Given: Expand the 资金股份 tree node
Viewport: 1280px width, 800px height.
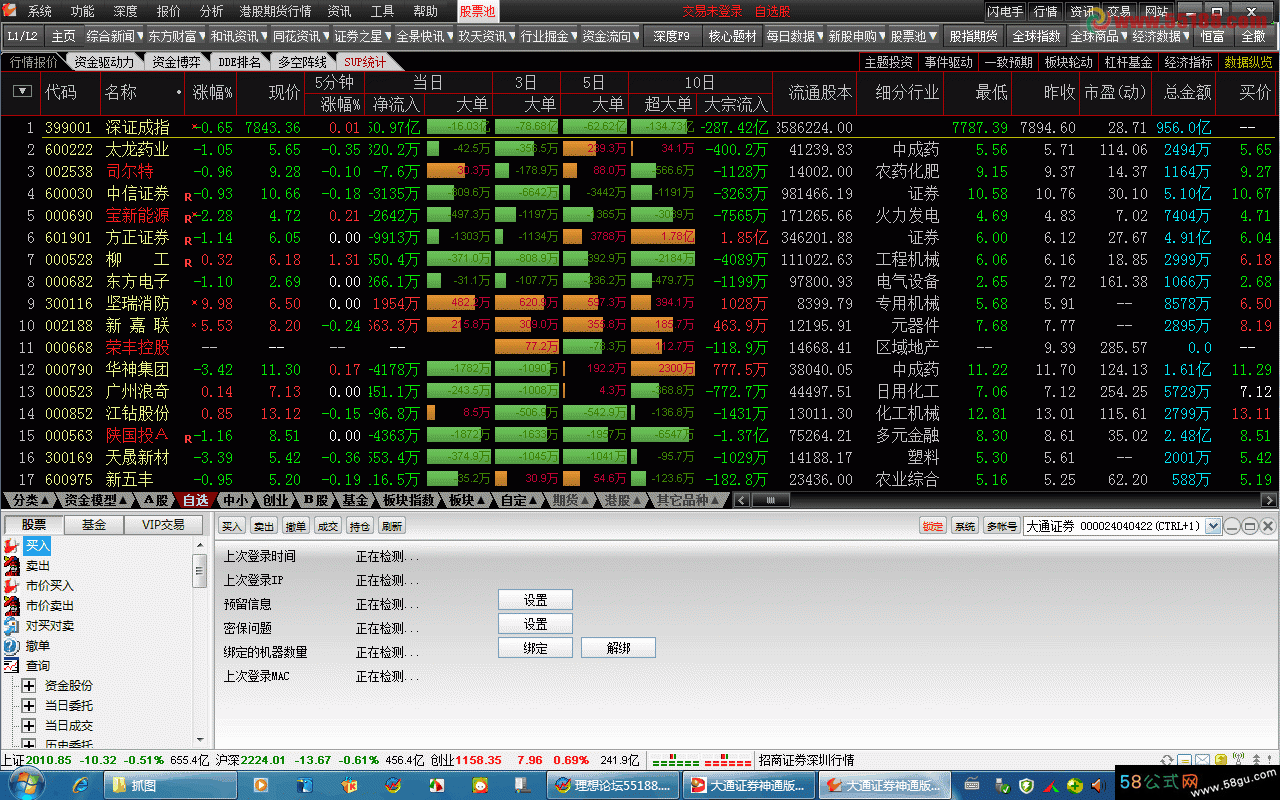Looking at the screenshot, I should [x=28, y=686].
